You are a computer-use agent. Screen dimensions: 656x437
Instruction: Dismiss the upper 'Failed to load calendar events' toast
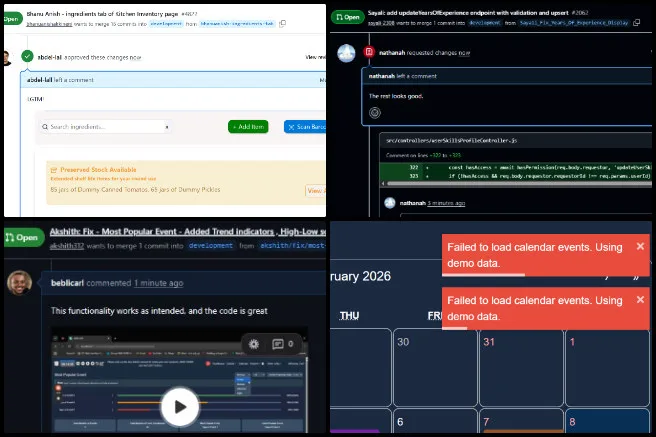pyautogui.click(x=640, y=246)
